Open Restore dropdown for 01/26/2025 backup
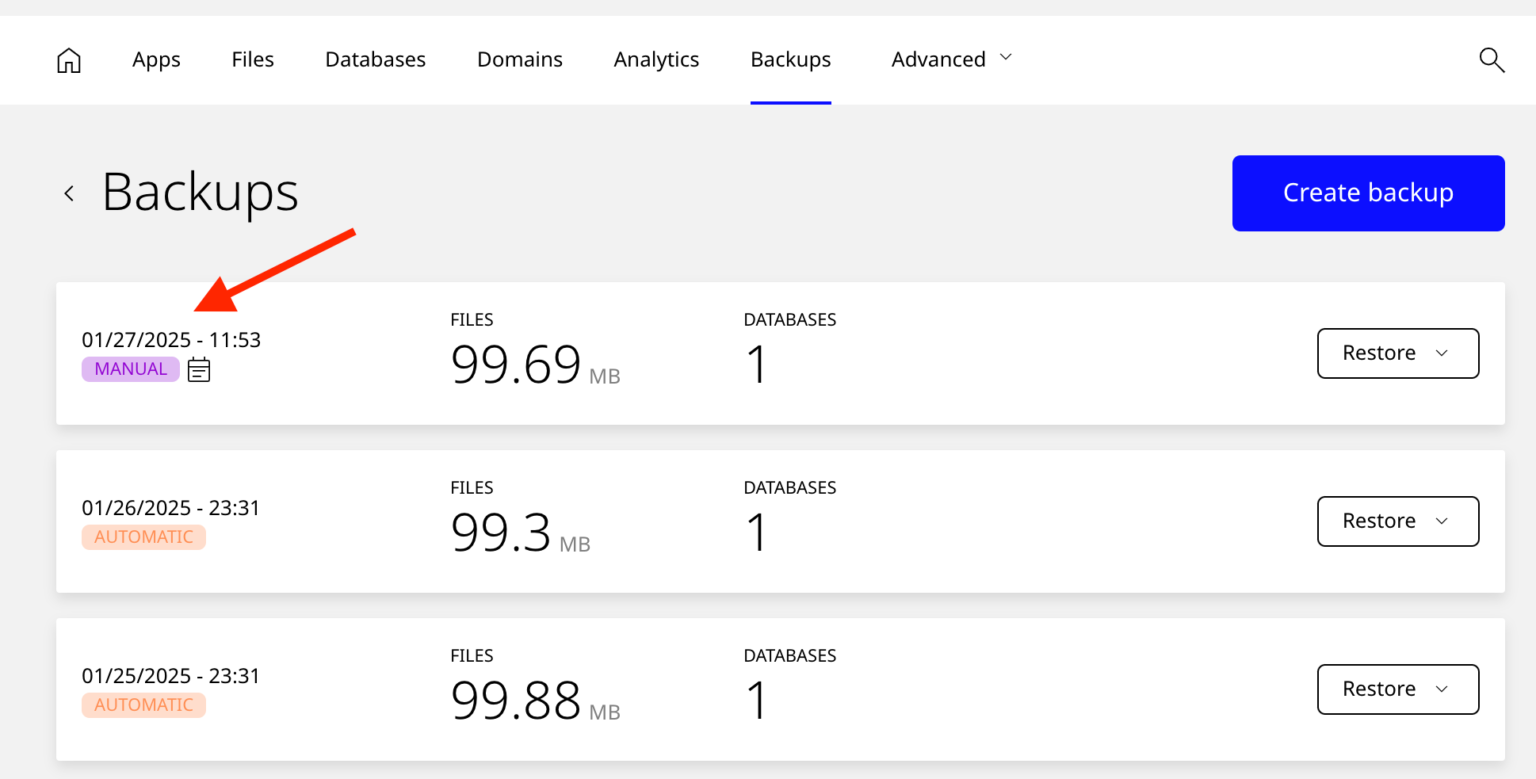This screenshot has height=779, width=1536. point(1397,521)
